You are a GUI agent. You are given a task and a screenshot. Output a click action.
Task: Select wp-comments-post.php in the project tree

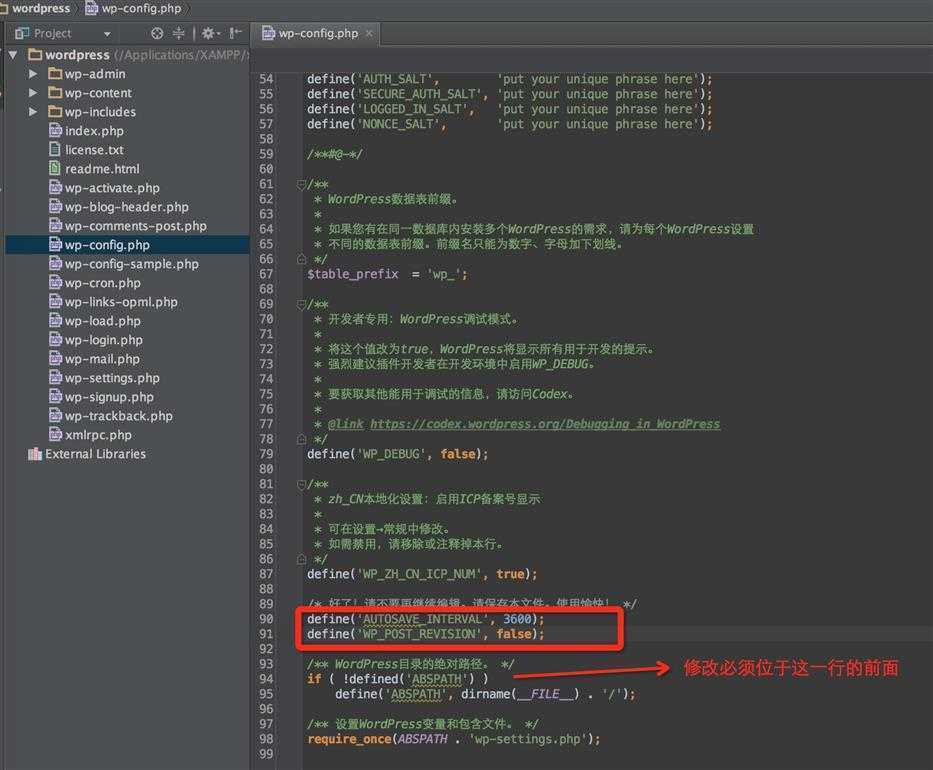(x=136, y=226)
